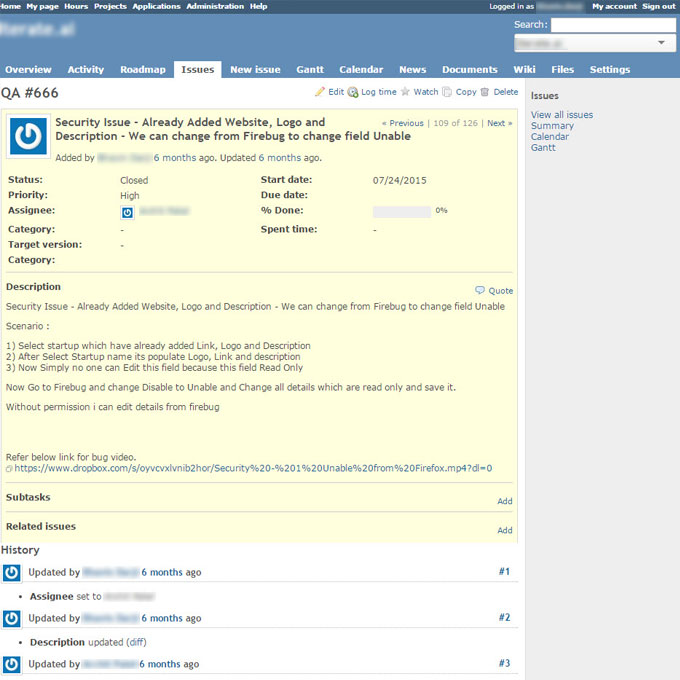This screenshot has width=680, height=680.
Task: Click the Watch star icon
Action: 405,92
